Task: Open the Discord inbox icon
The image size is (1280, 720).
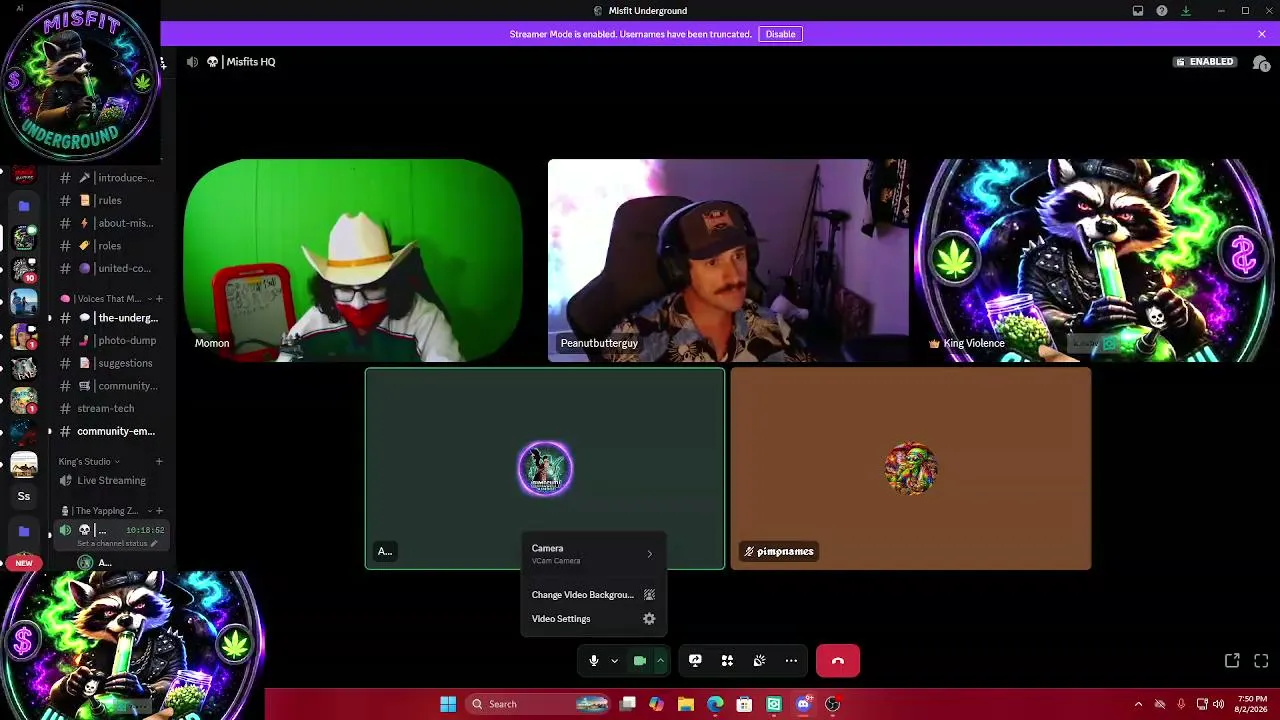Action: (x=1138, y=11)
